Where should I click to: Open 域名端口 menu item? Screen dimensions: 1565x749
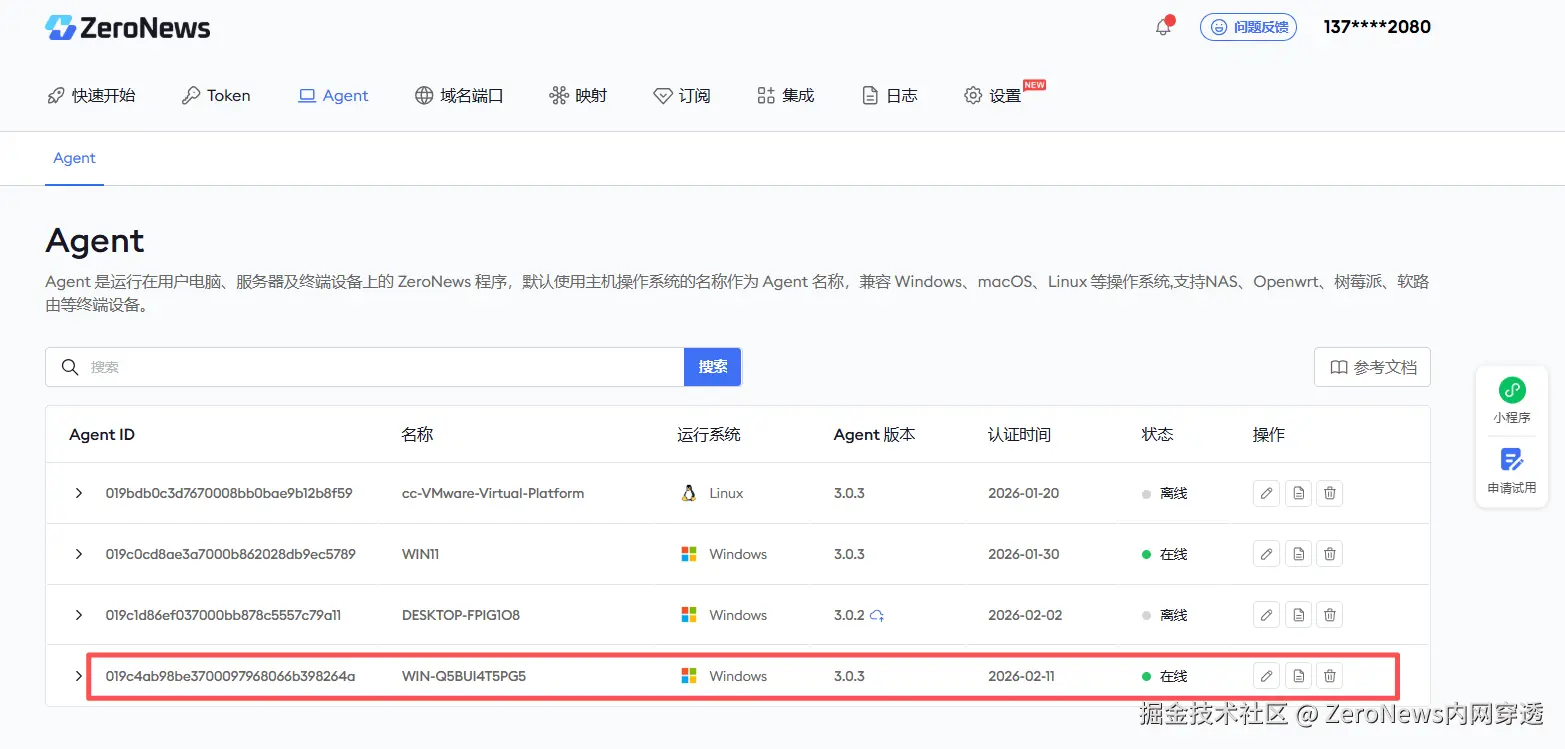click(x=459, y=96)
